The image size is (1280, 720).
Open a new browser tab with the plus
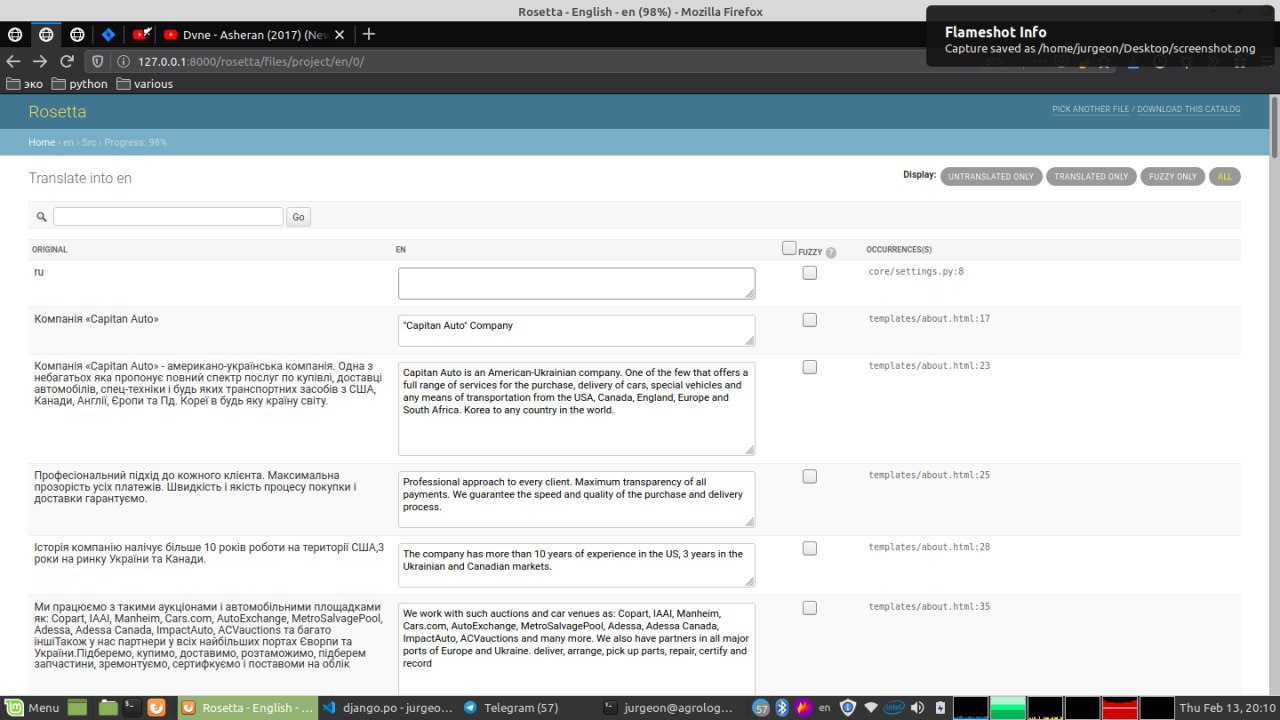point(368,34)
